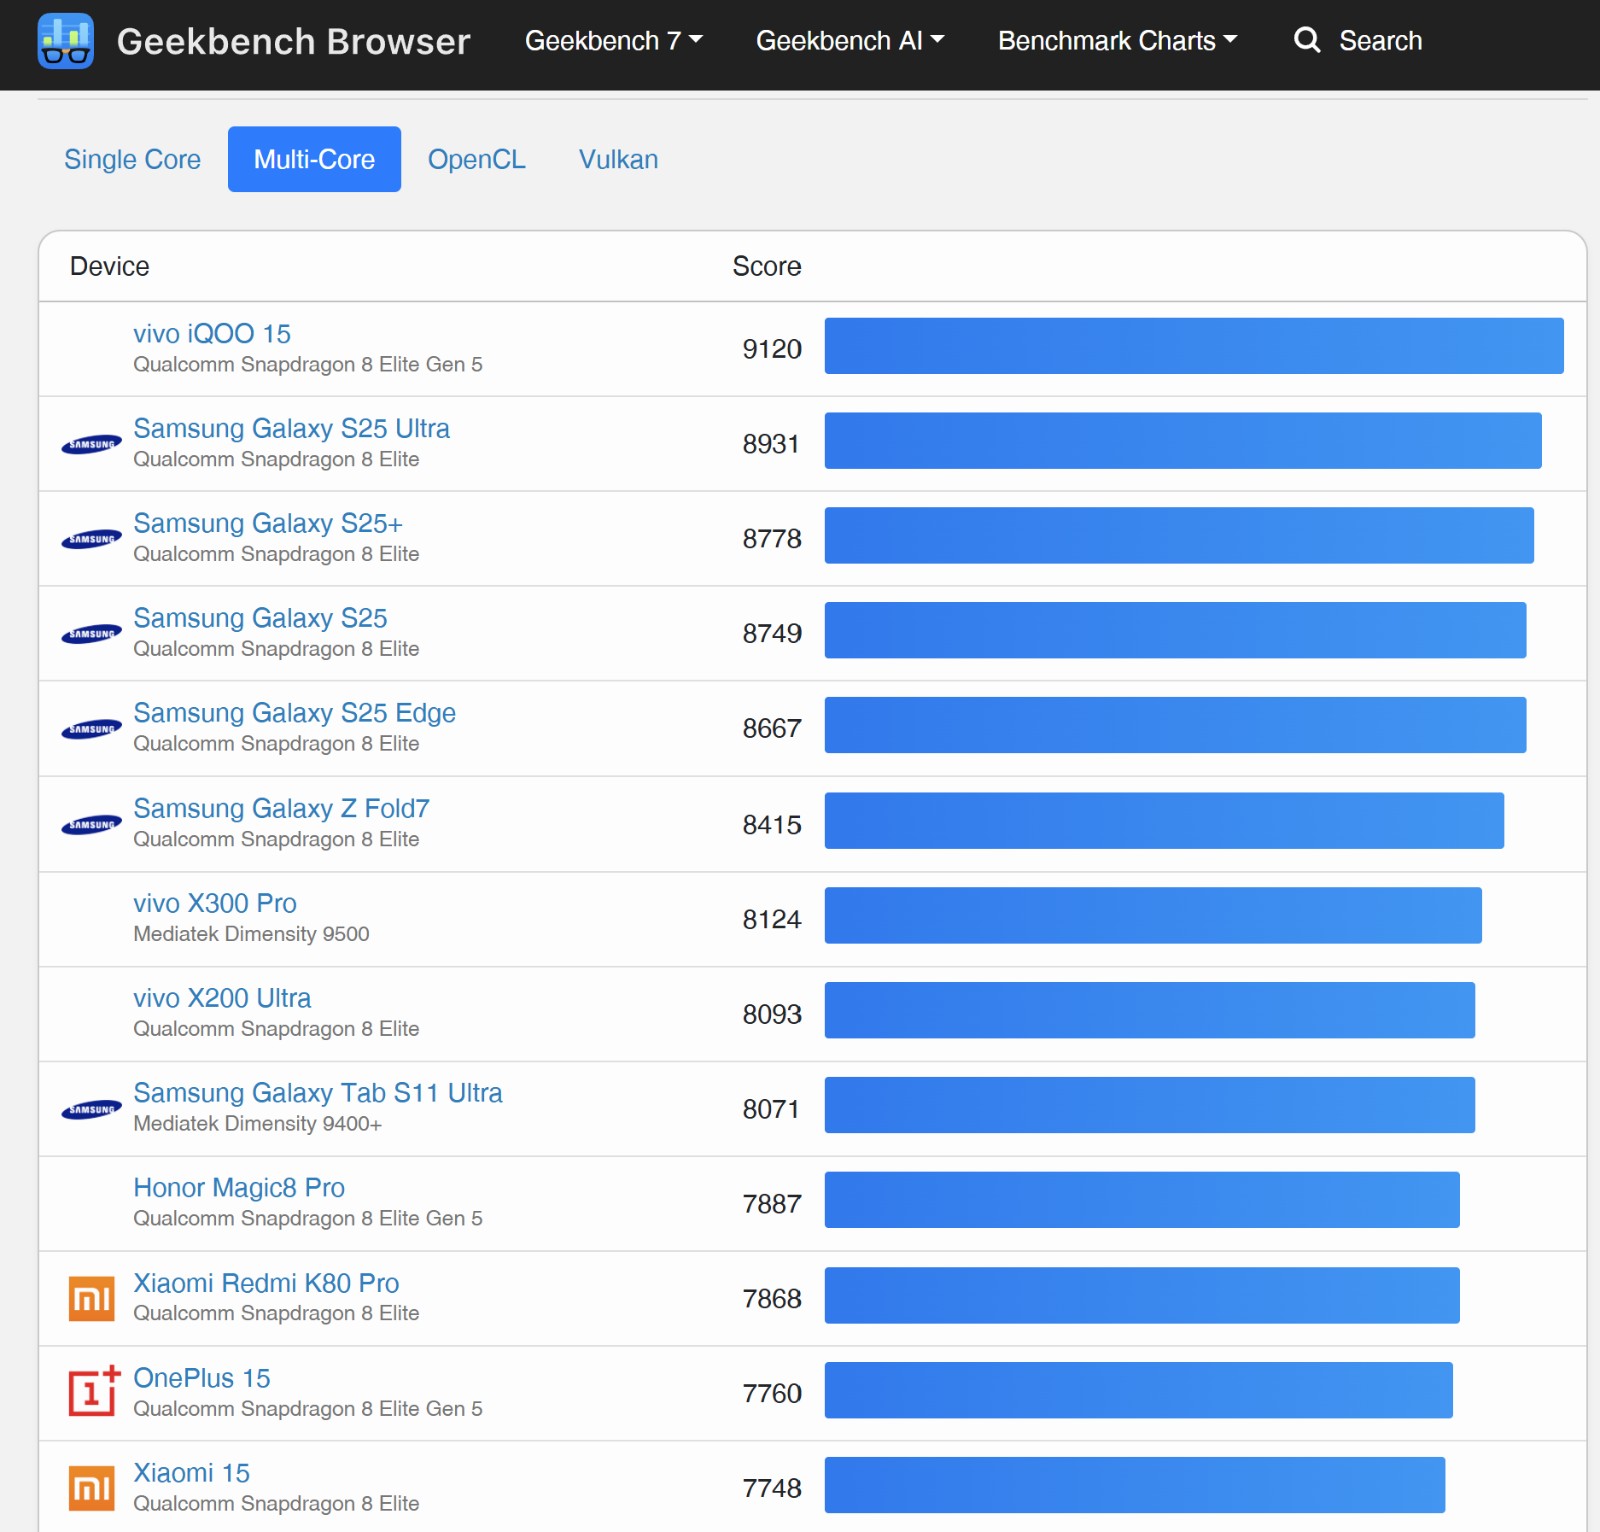
Task: Click Samsung logo beside Galaxy Tab S11 Ultra
Action: 91,1109
